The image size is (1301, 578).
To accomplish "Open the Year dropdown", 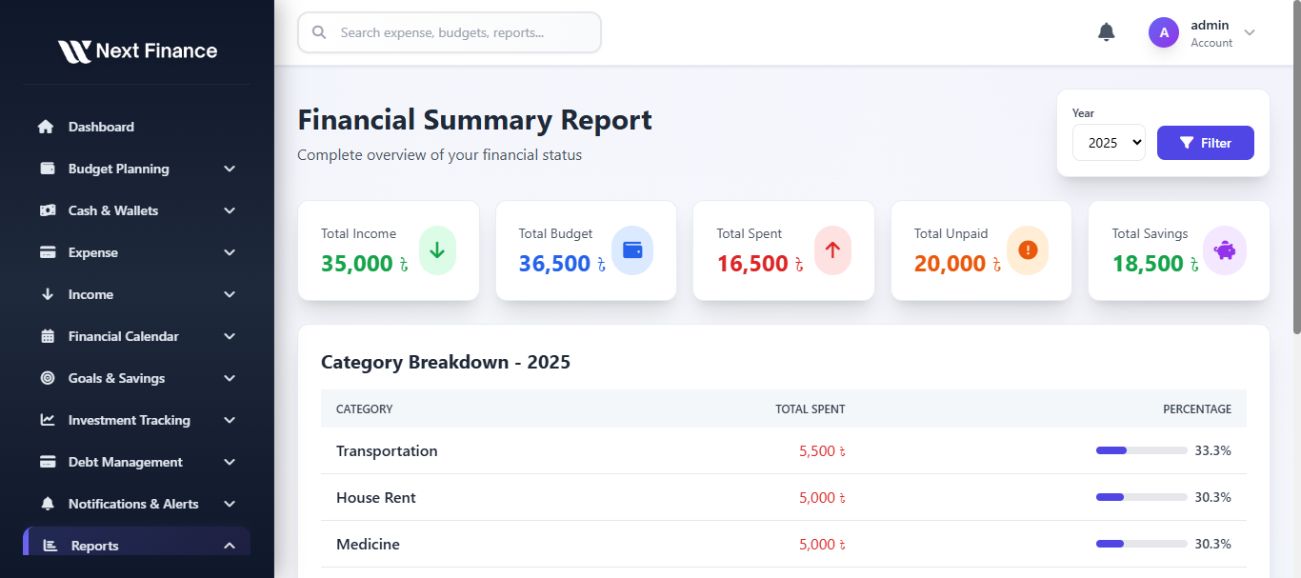I will pyautogui.click(x=1109, y=143).
